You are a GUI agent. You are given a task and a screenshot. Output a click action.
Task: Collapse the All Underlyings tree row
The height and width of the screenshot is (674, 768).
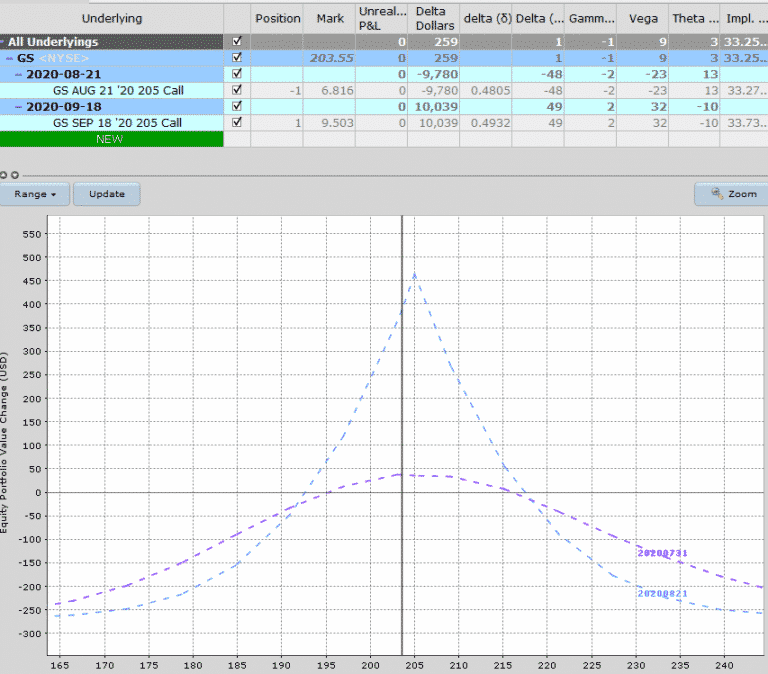(x=4, y=42)
